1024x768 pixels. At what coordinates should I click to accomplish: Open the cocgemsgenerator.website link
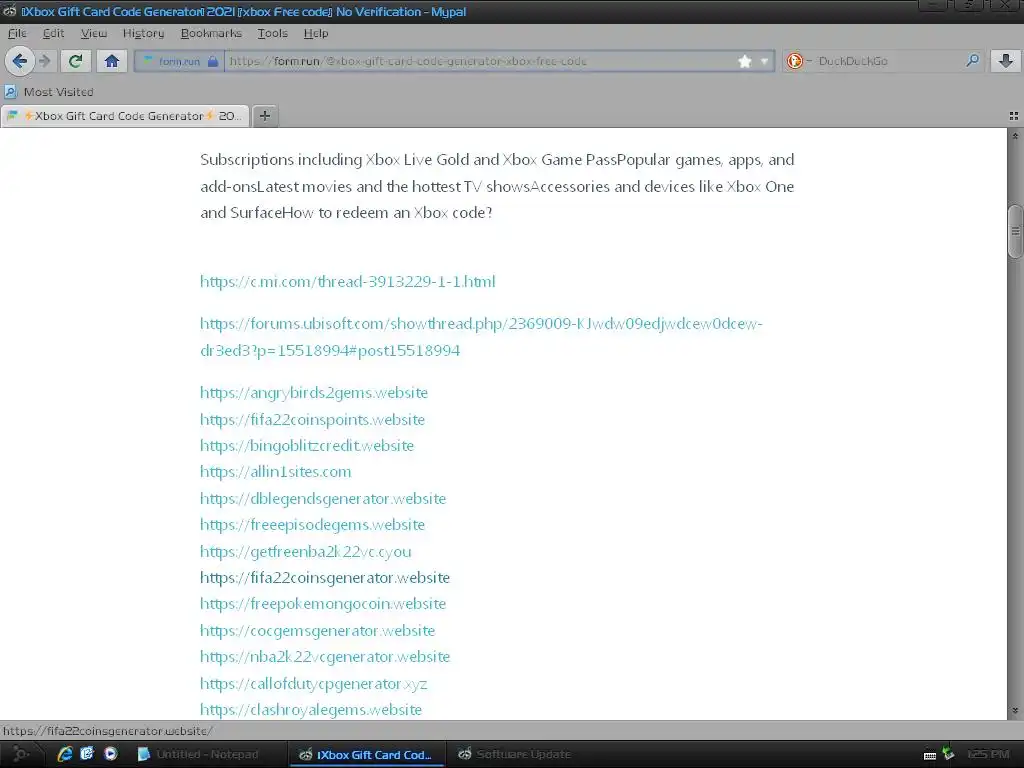(x=317, y=630)
